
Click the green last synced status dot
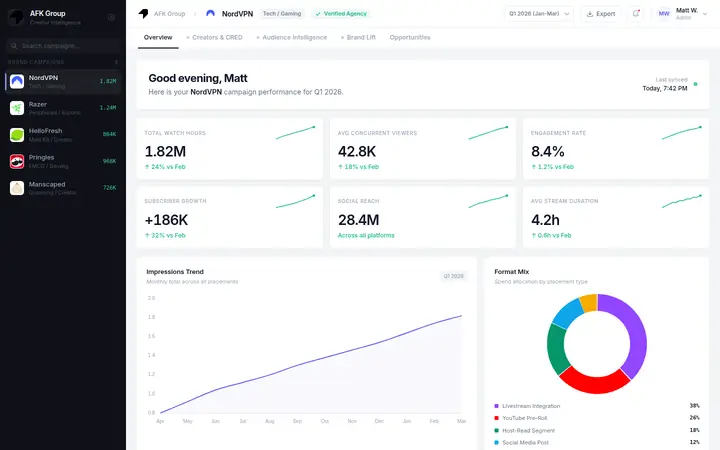point(695,84)
